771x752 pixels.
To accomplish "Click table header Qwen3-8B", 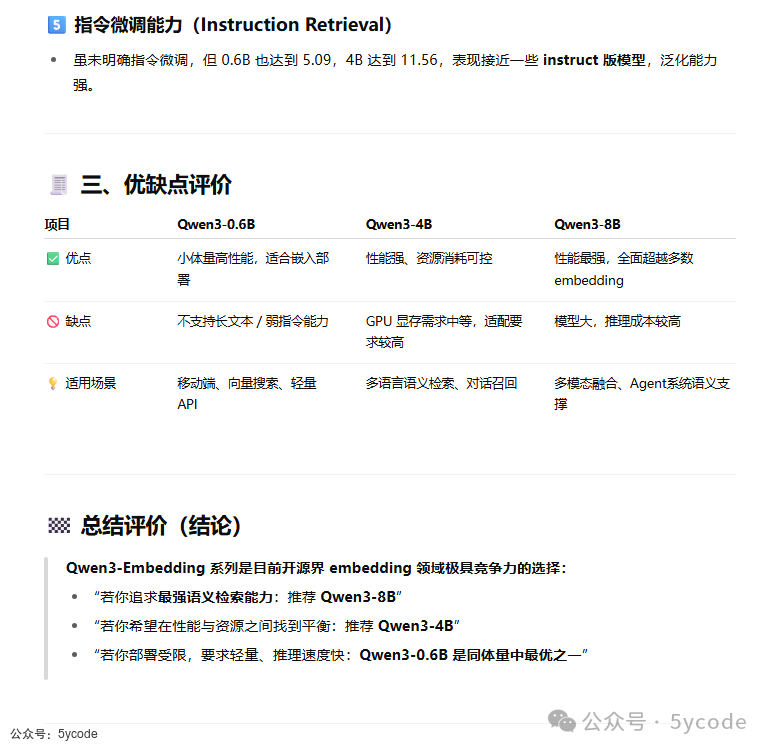I will coord(587,224).
